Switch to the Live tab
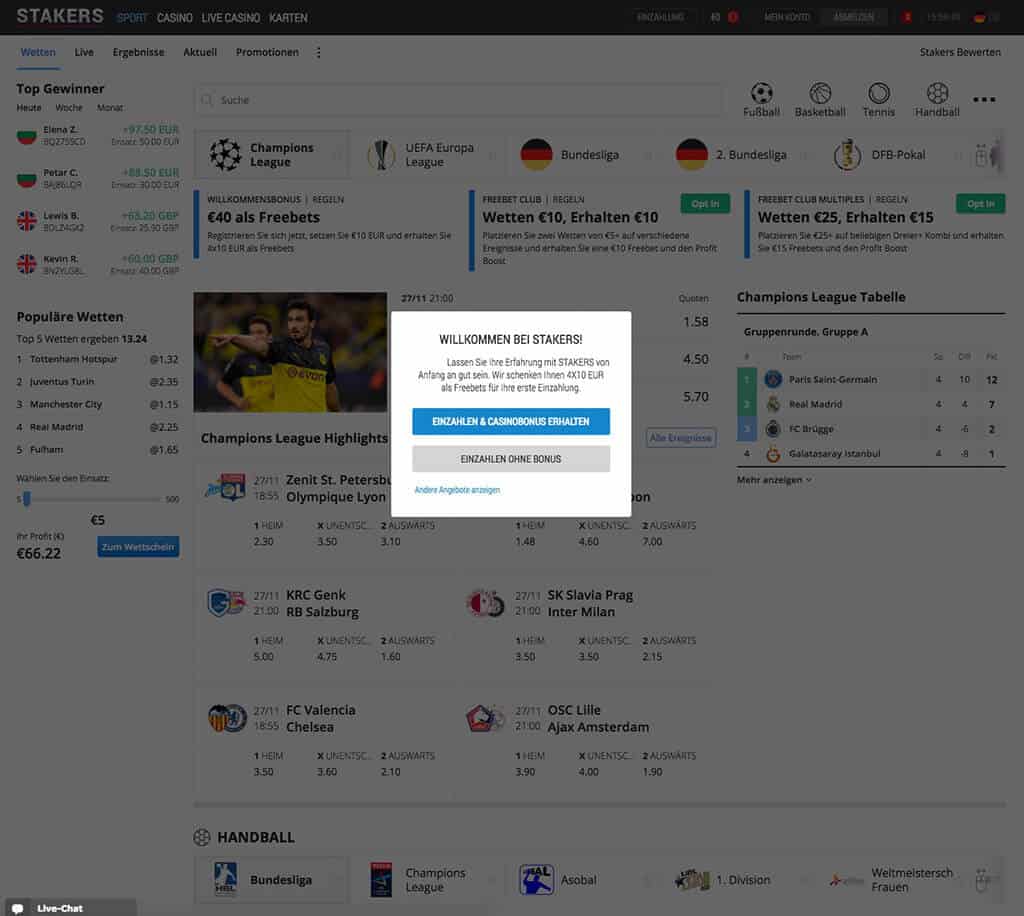This screenshot has height=916, width=1024. pos(84,52)
